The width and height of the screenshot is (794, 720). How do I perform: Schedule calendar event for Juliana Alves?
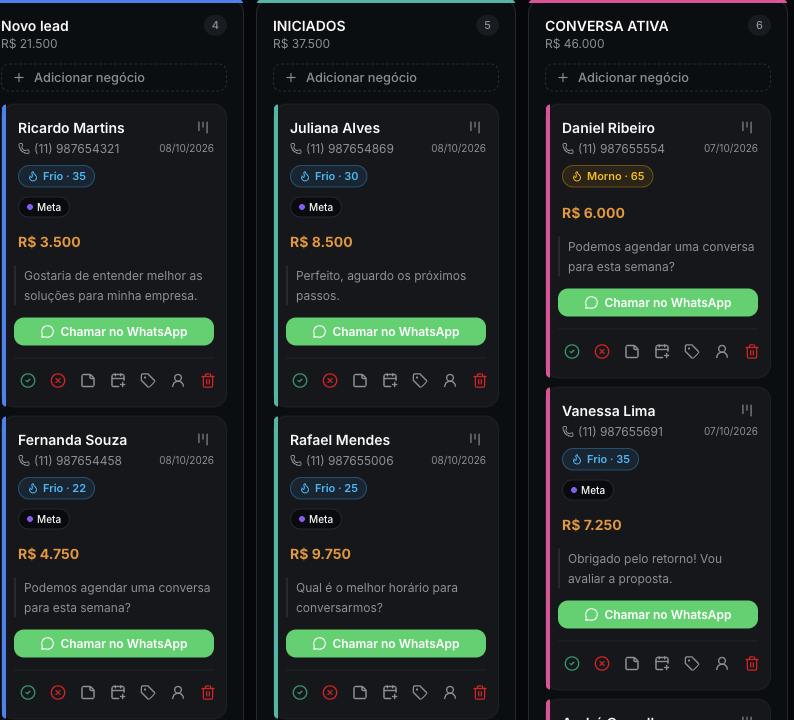tap(390, 380)
